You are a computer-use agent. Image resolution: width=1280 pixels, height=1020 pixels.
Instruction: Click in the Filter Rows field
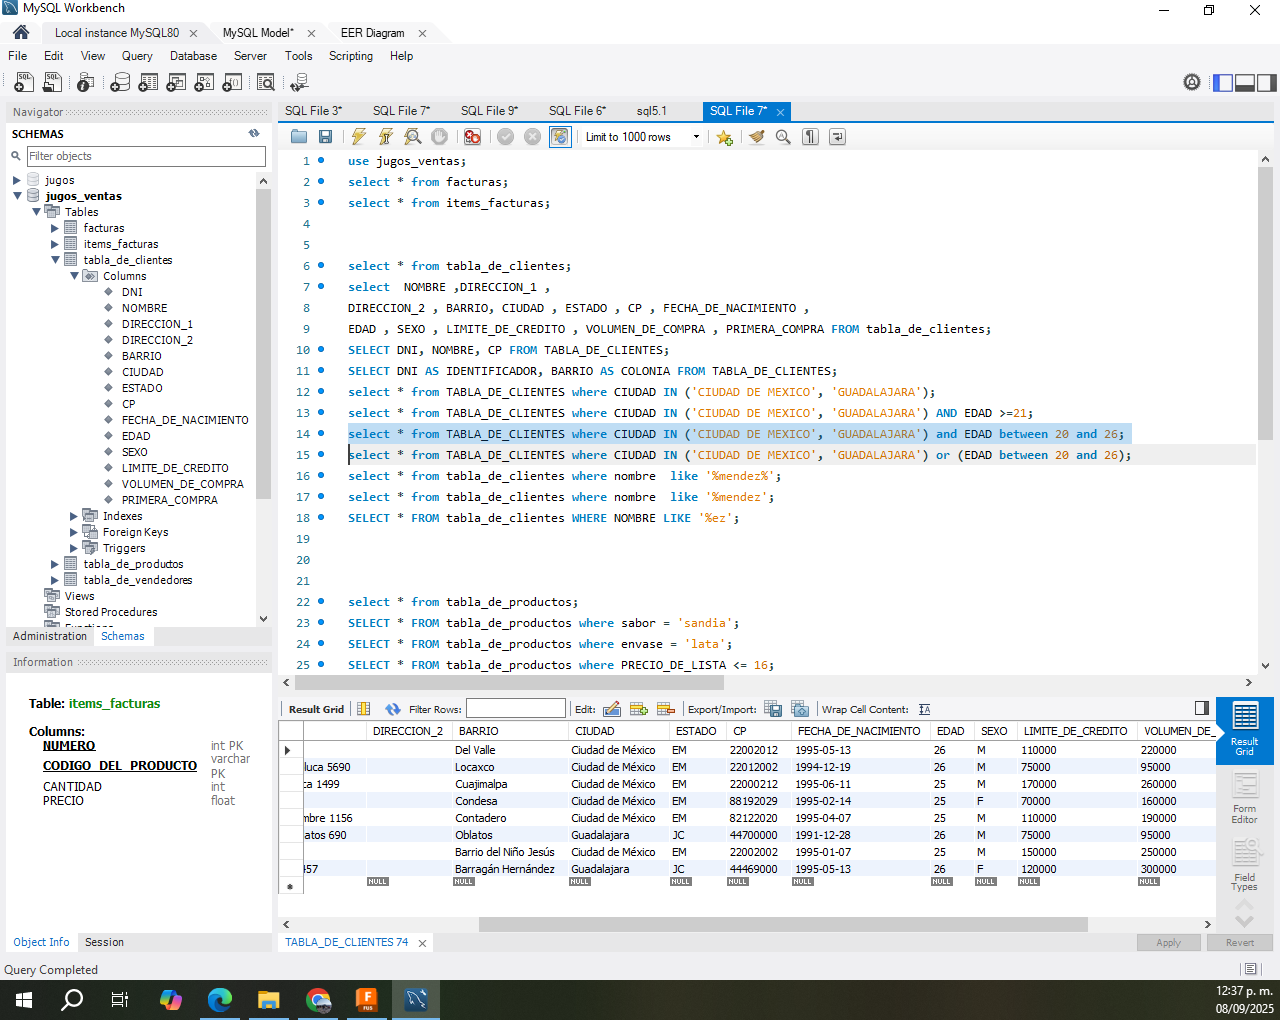515,709
